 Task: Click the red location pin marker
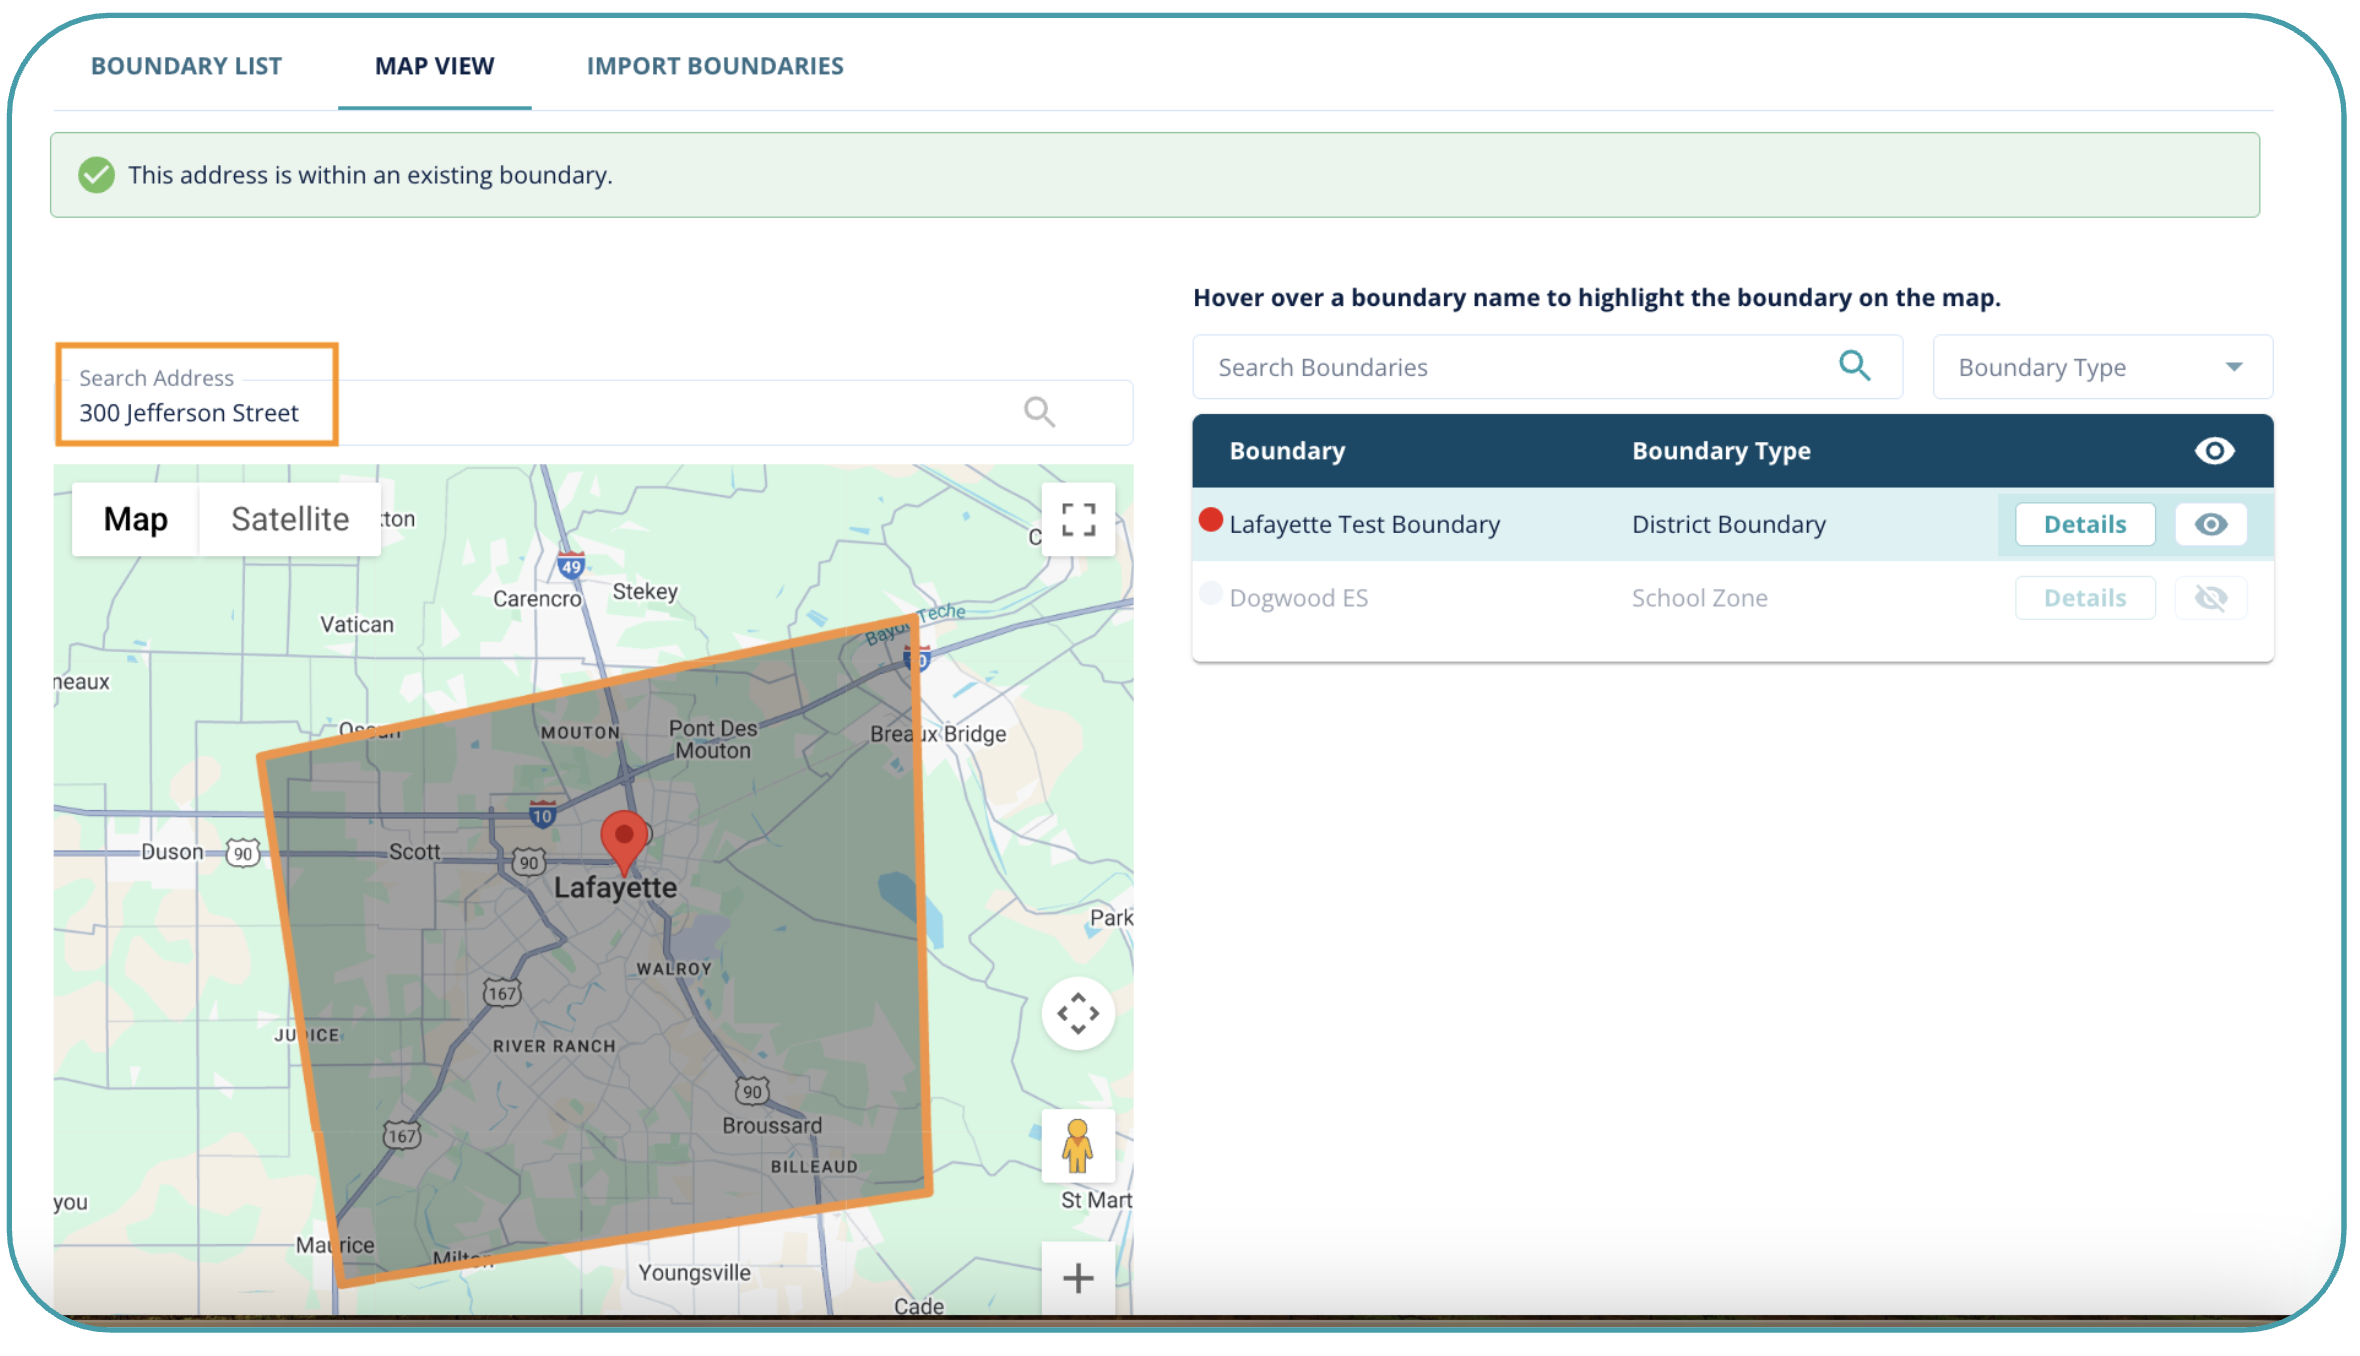point(624,838)
